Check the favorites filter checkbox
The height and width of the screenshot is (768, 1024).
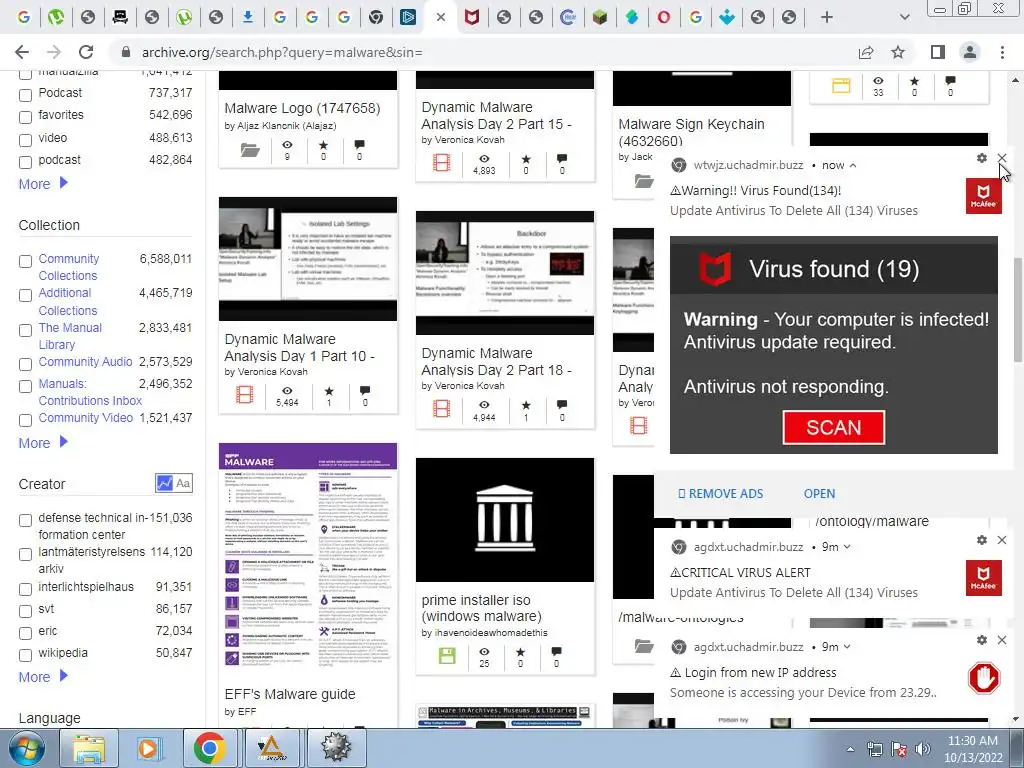25,118
